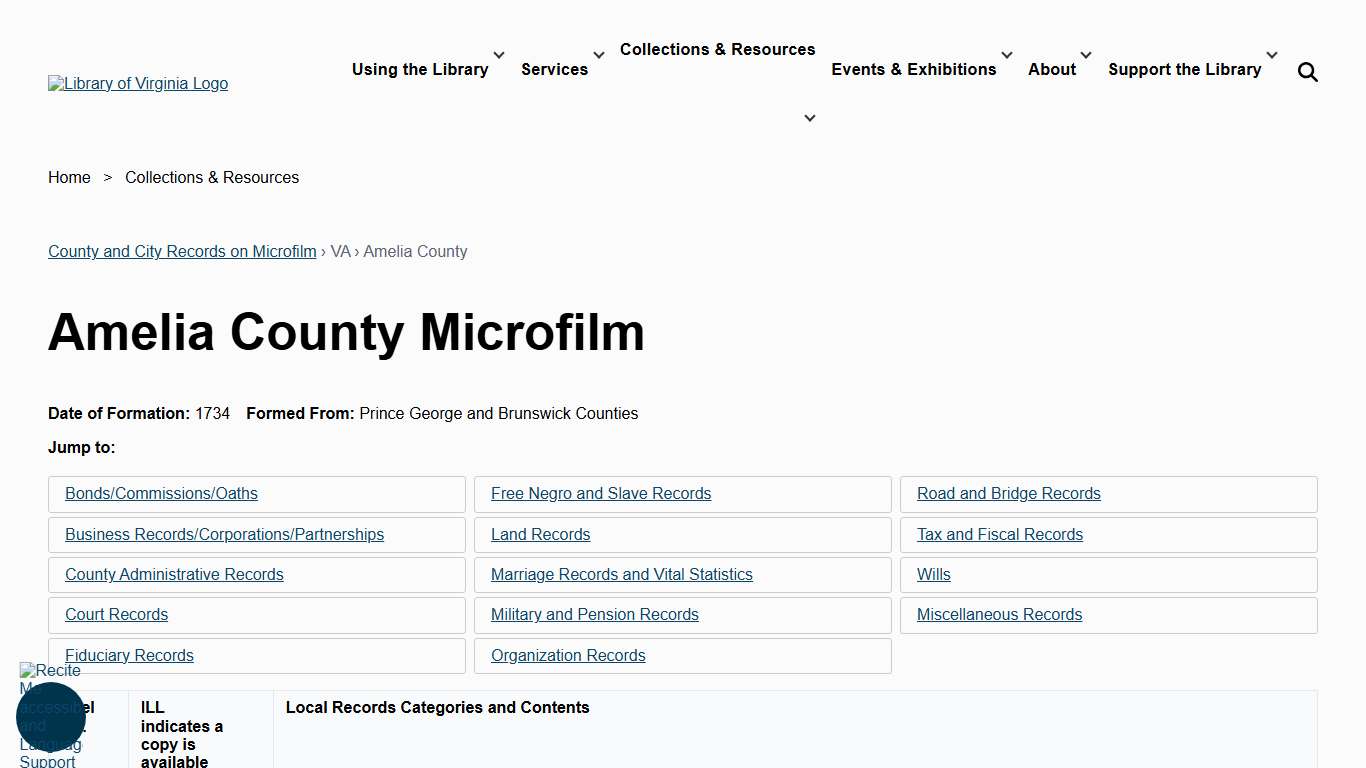Open County and City Records on Microfilm
1366x768 pixels.
[x=181, y=251]
